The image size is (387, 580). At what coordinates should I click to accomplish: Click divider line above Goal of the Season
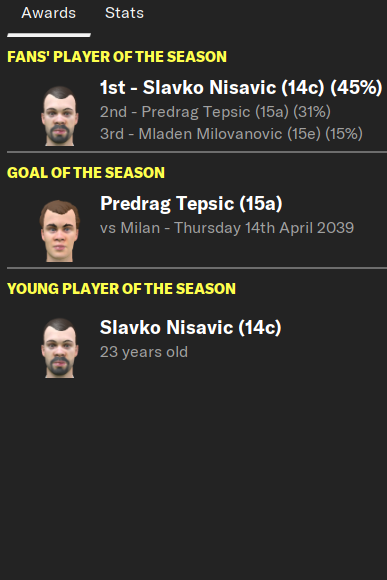pos(197,152)
